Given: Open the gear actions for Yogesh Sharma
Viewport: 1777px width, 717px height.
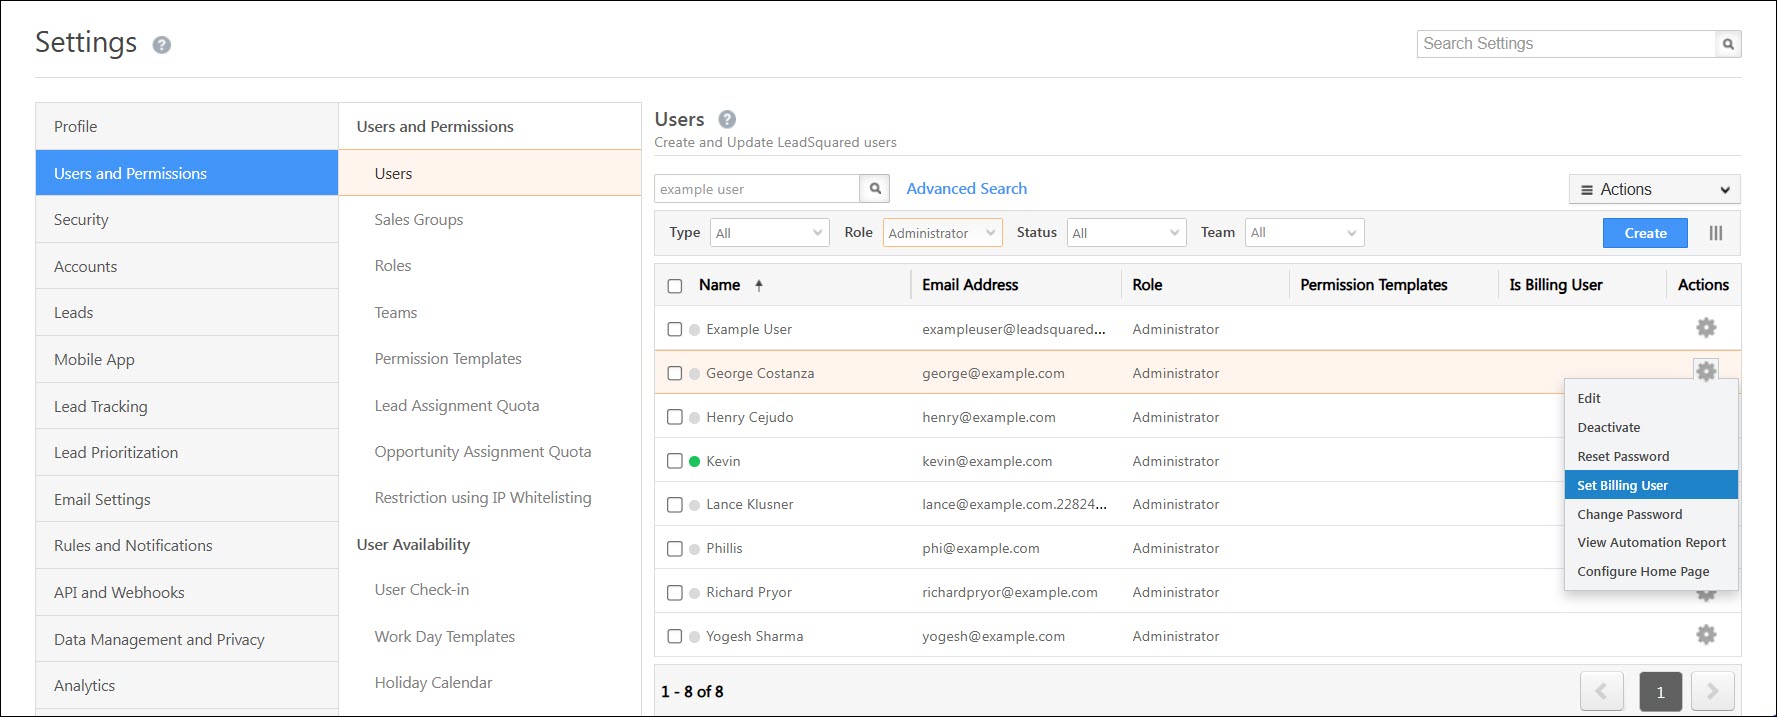Looking at the screenshot, I should point(1706,634).
